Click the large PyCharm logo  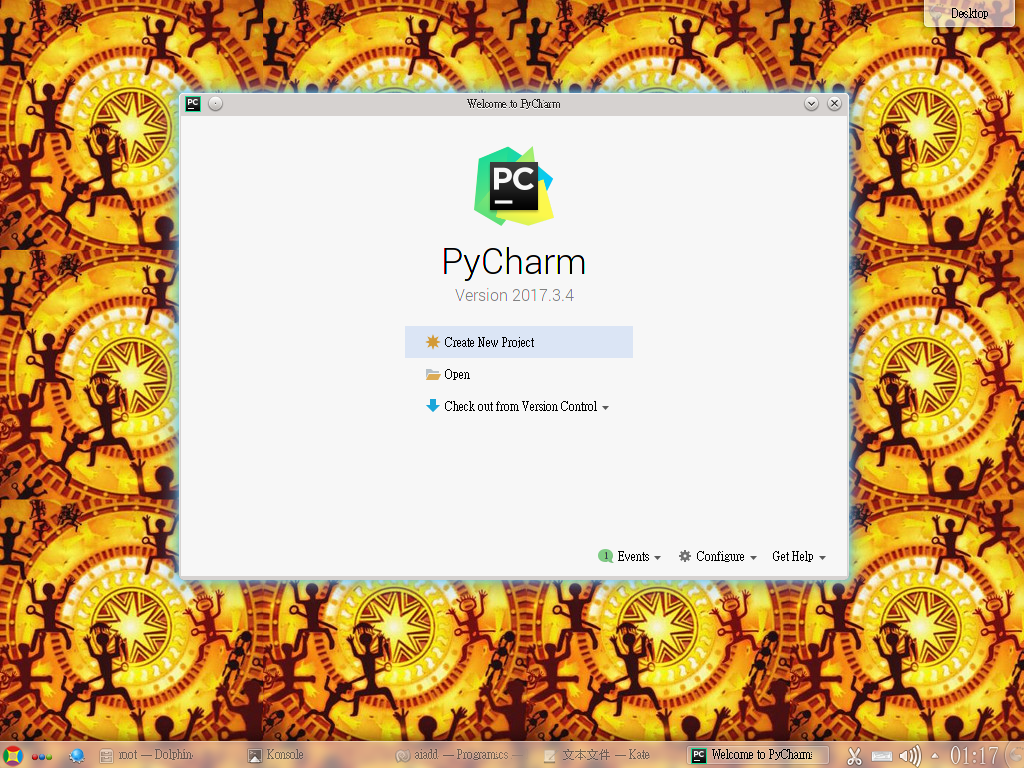(514, 186)
